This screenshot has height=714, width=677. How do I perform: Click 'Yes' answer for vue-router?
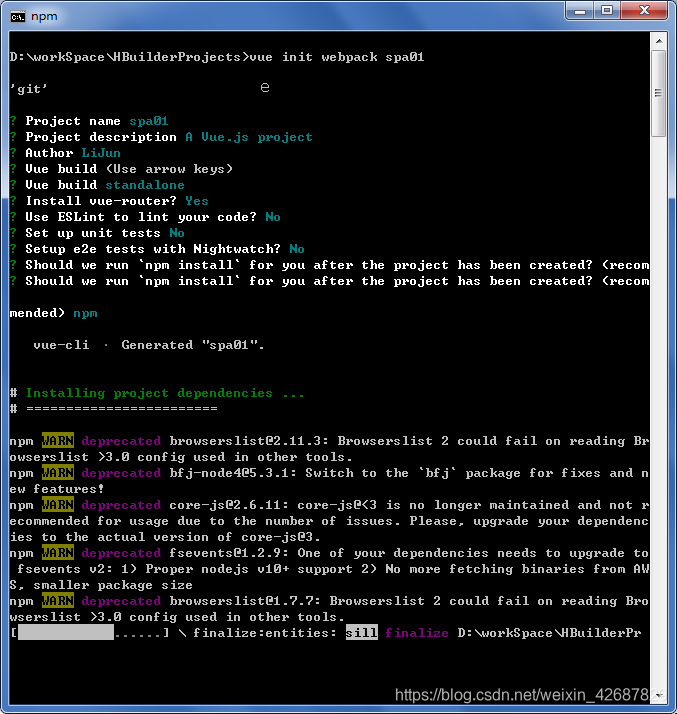197,201
